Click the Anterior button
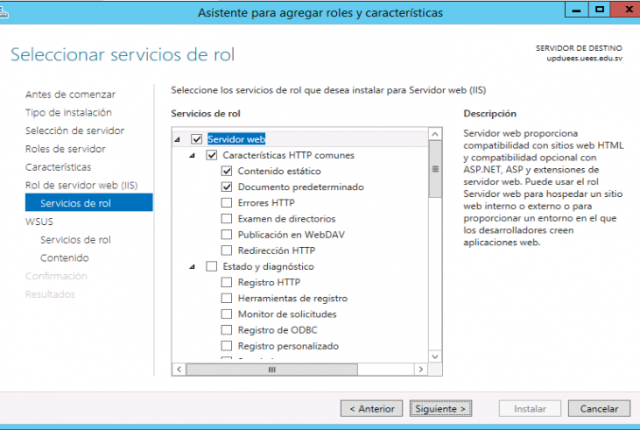 point(371,409)
